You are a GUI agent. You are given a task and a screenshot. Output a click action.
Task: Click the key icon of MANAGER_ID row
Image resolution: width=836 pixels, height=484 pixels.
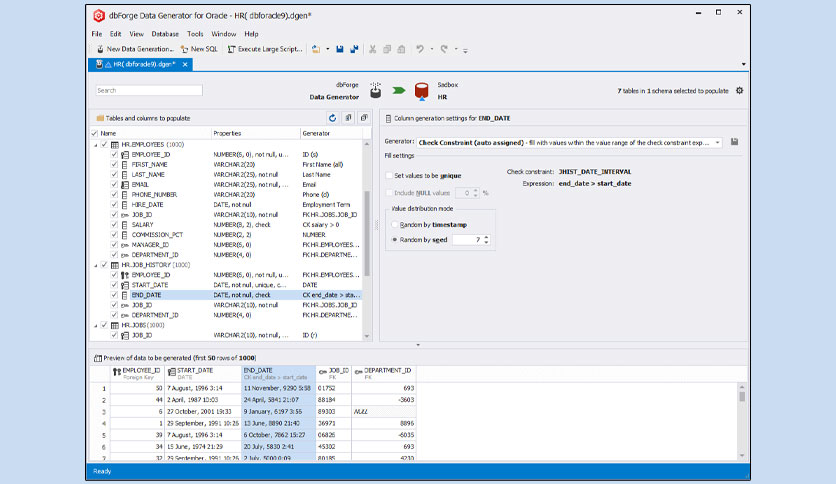pos(124,245)
